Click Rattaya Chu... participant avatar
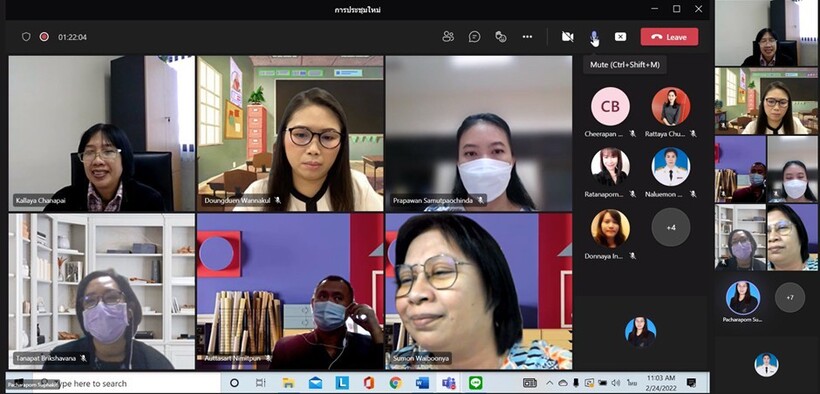 [671, 106]
